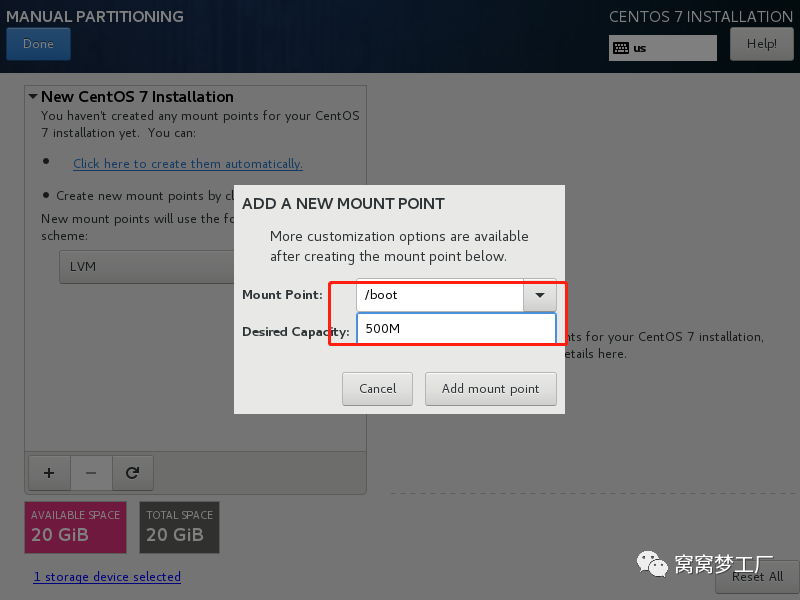Click the Mount Point text field
This screenshot has width=800, height=600.
click(x=440, y=295)
